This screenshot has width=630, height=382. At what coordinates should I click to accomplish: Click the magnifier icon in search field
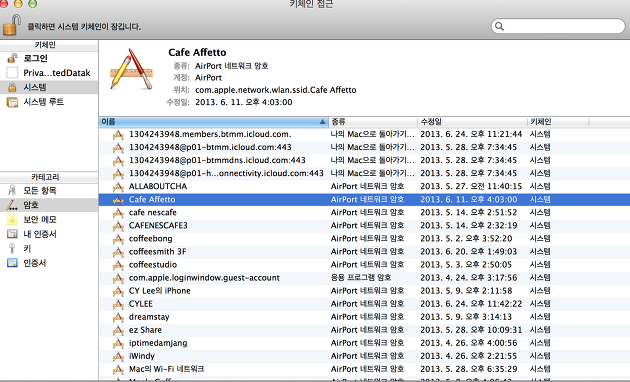click(x=499, y=26)
